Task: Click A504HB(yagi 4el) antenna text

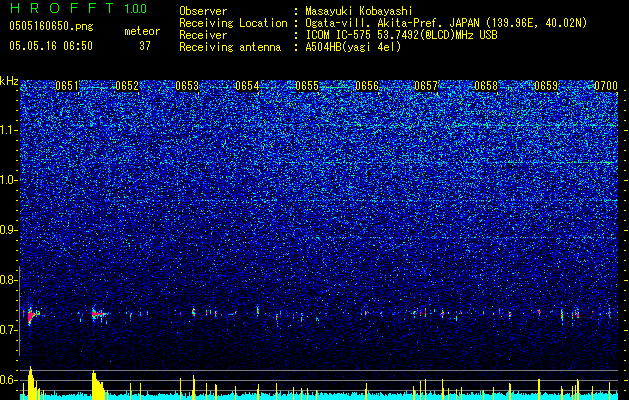Action: pyautogui.click(x=353, y=47)
